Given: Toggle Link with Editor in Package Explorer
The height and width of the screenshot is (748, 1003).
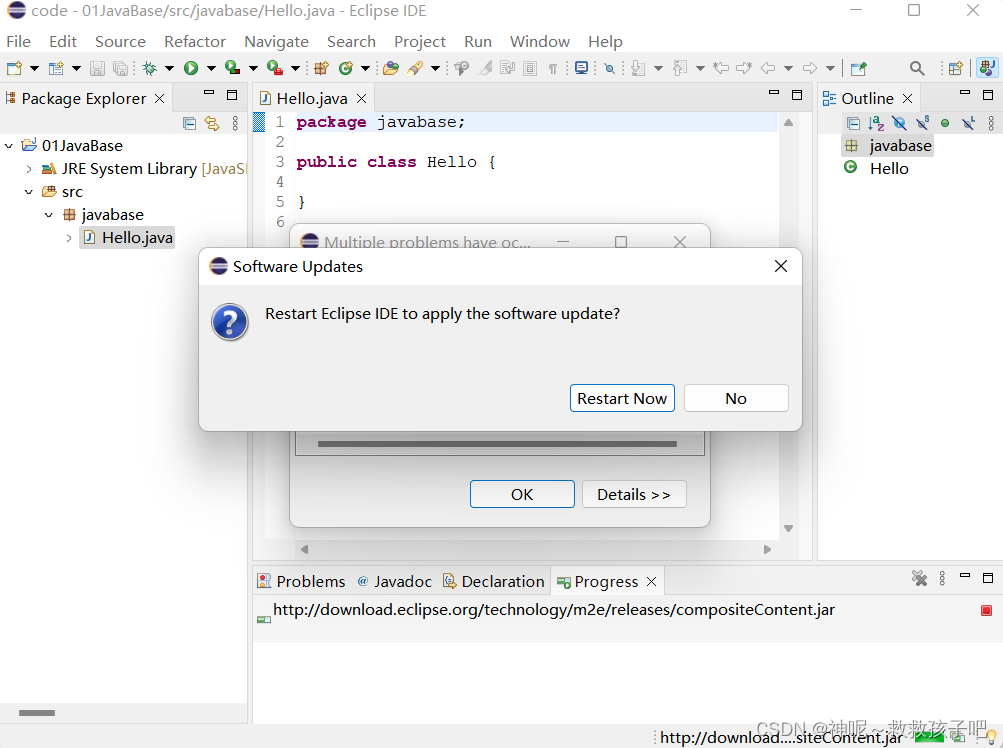Looking at the screenshot, I should coord(212,123).
